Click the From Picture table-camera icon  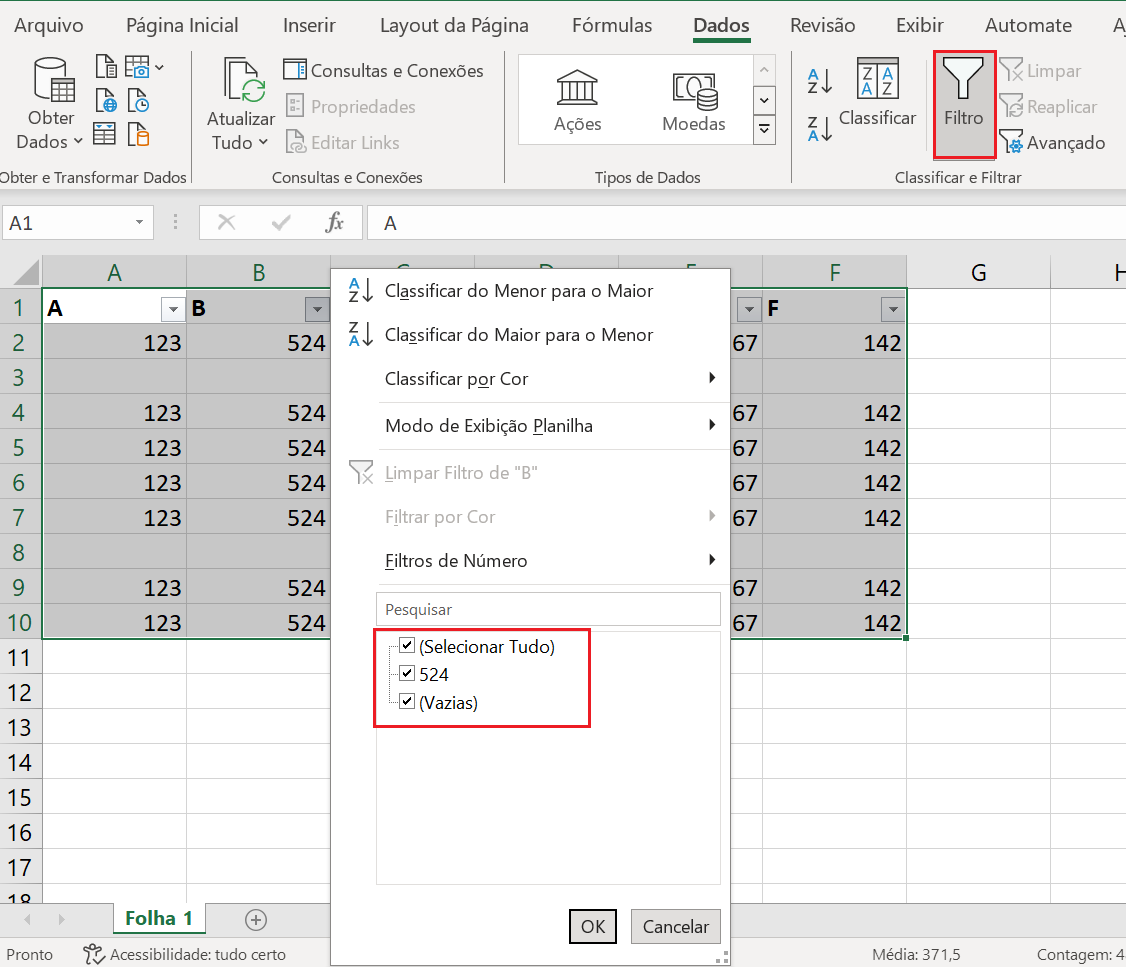(137, 67)
